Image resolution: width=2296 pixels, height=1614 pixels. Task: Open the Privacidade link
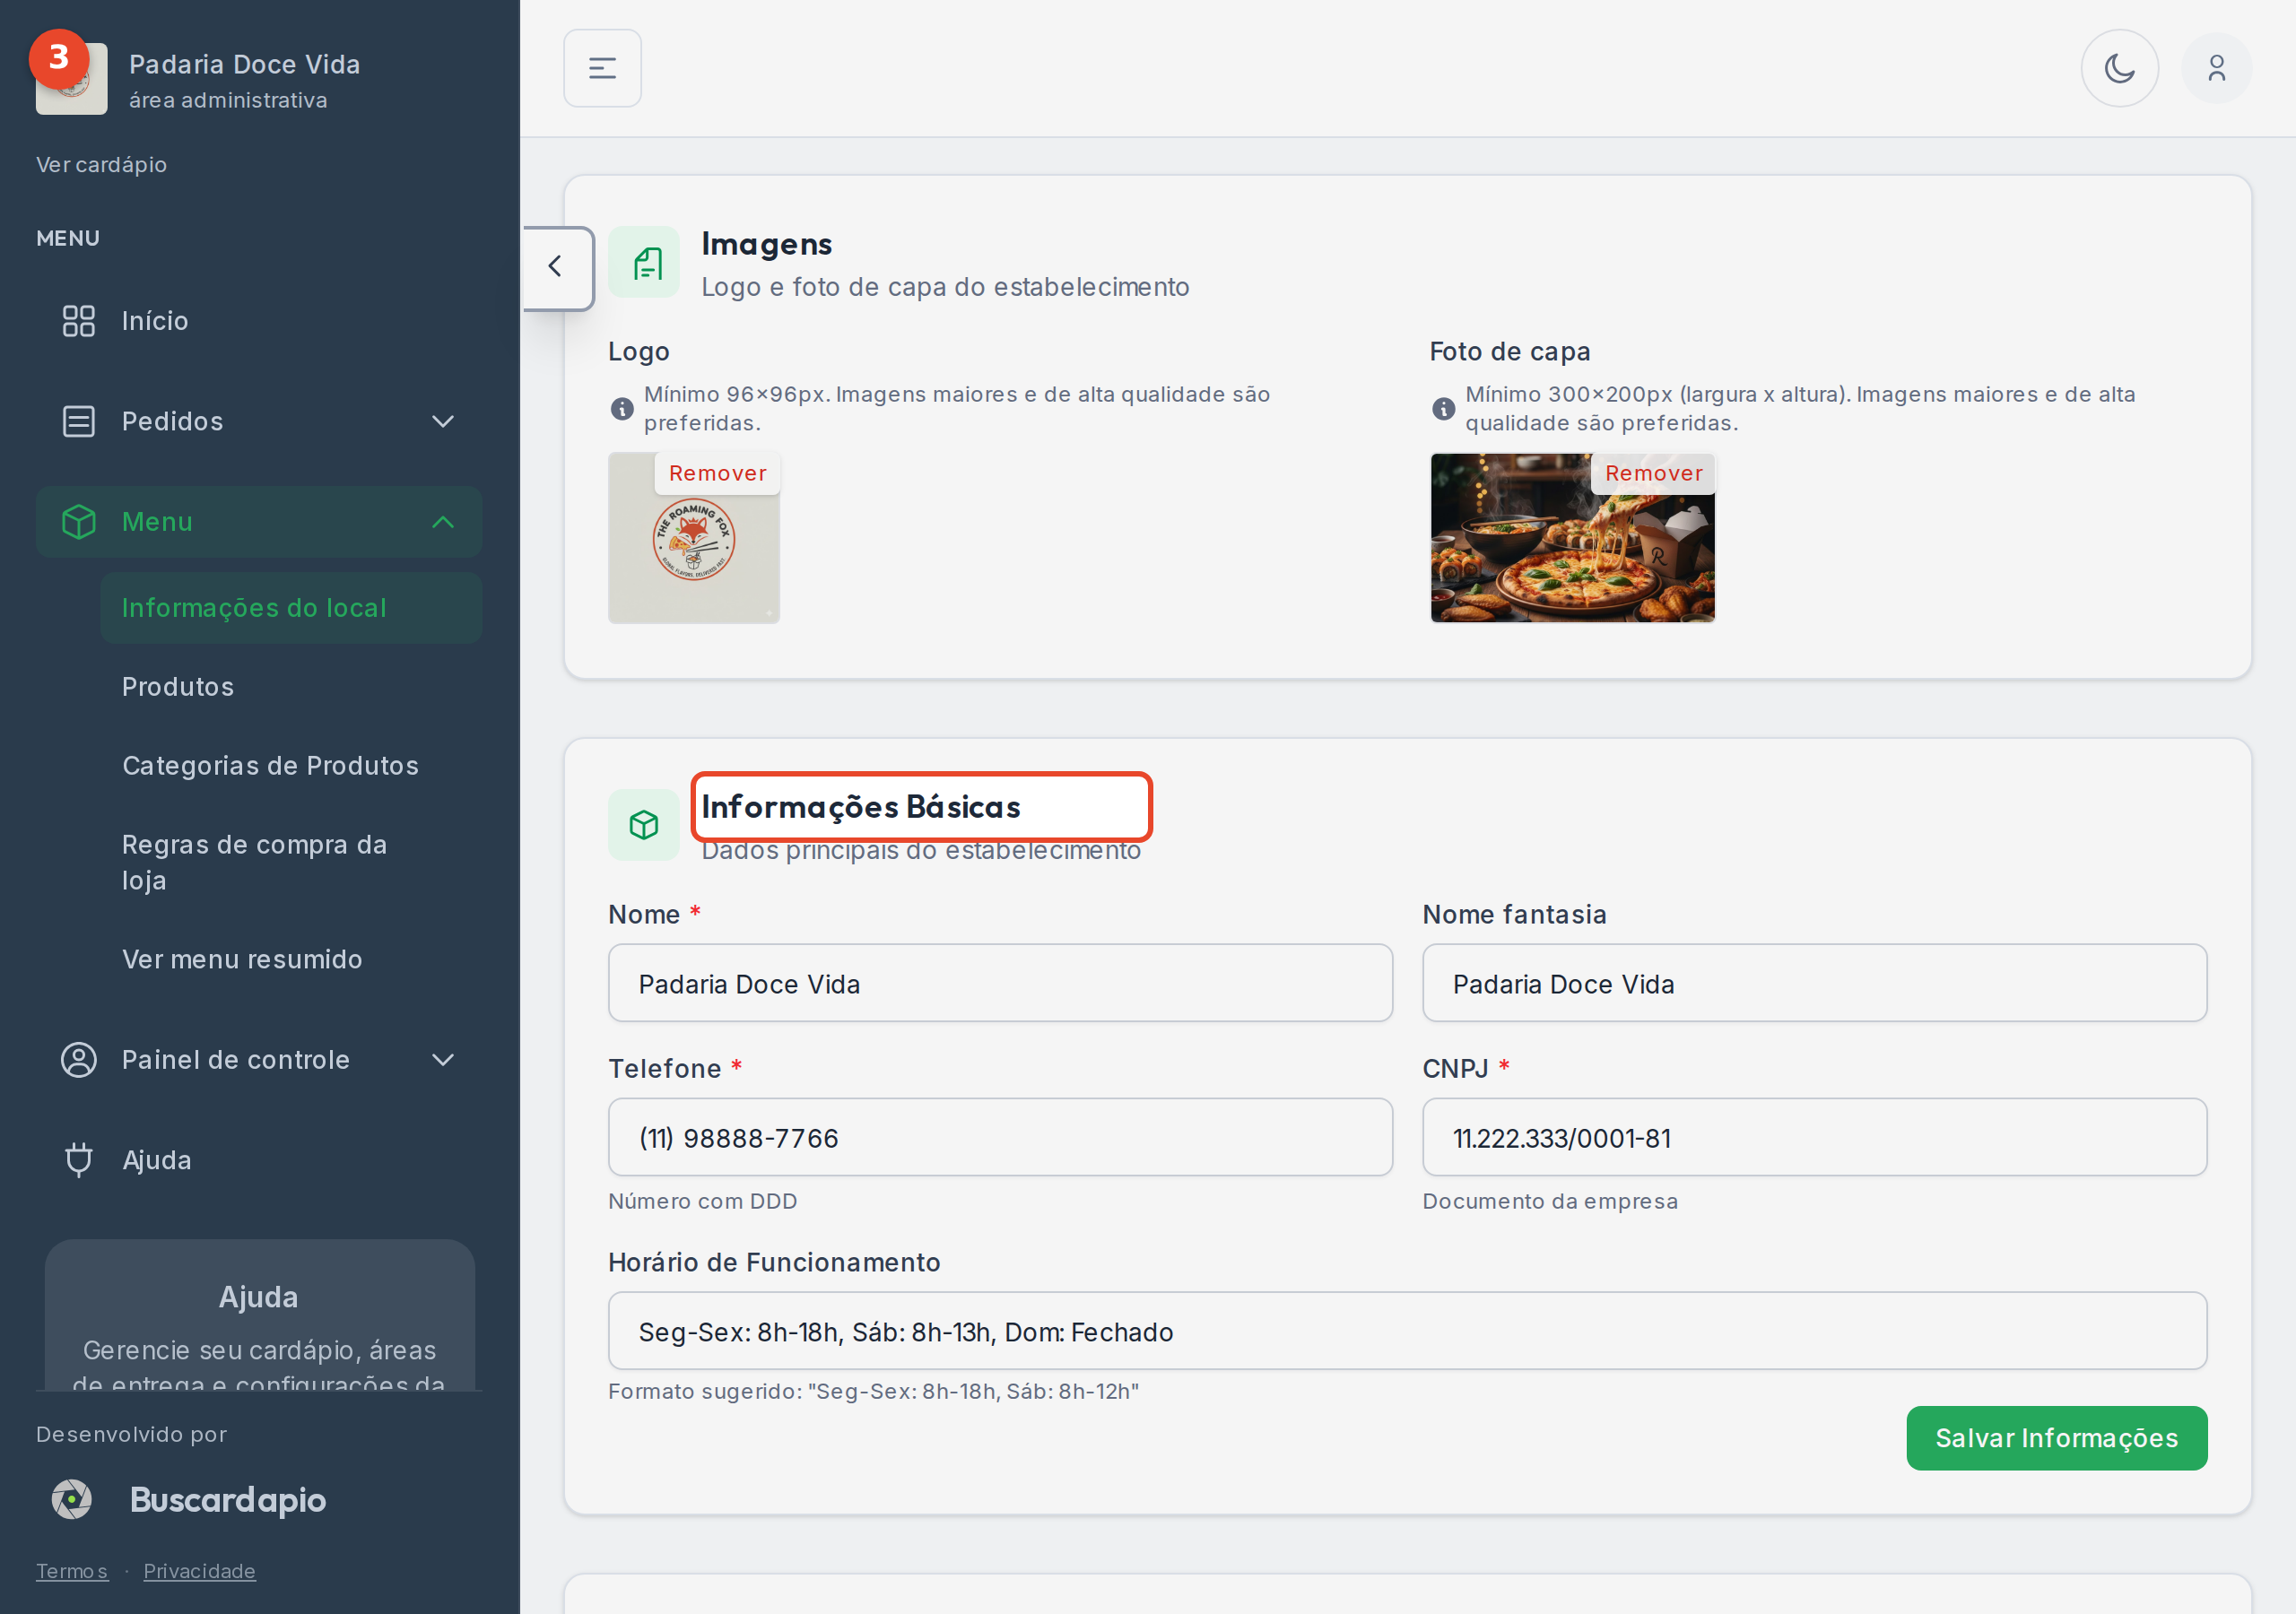[199, 1571]
